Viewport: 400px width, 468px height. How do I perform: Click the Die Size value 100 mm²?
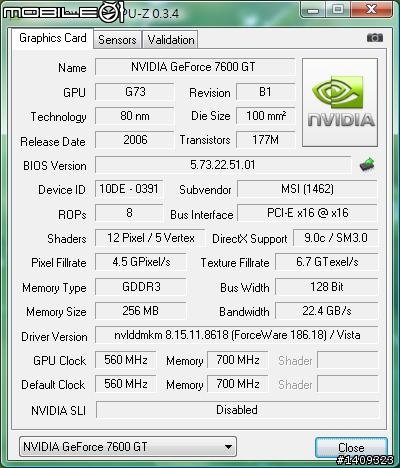coord(266,116)
